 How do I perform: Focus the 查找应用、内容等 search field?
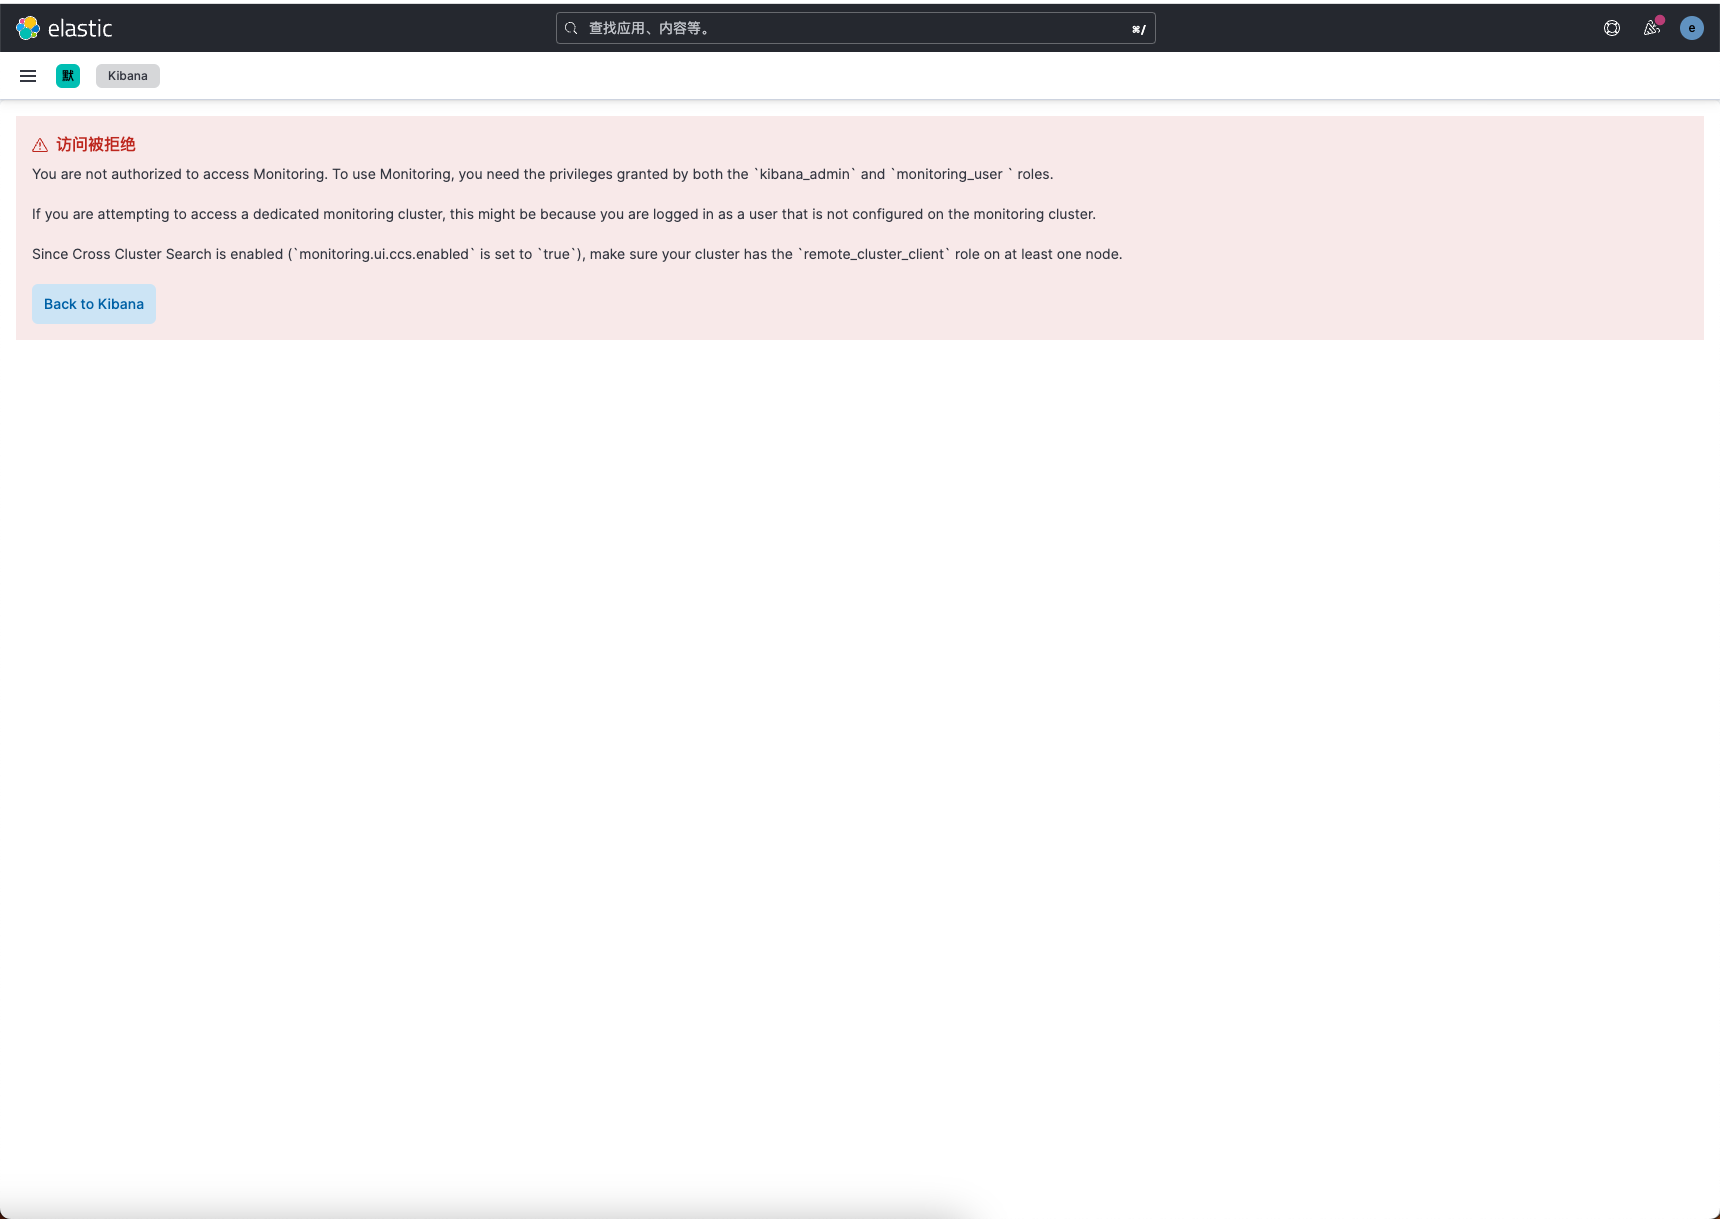(x=850, y=28)
